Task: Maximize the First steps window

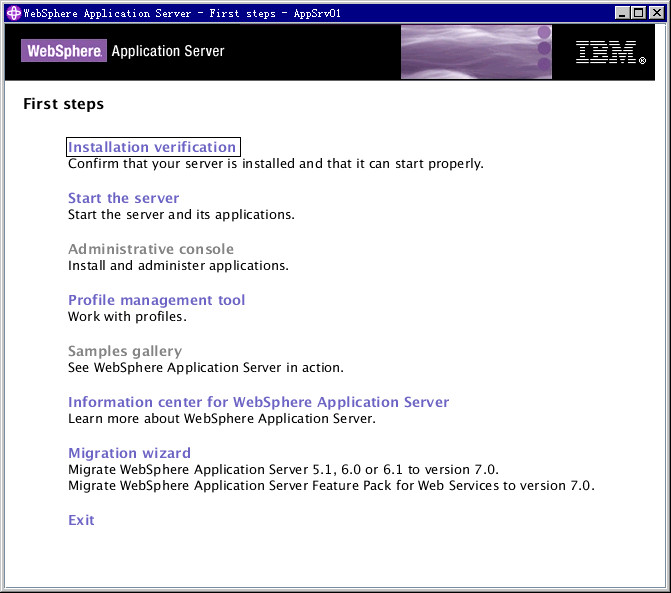Action: click(x=638, y=12)
